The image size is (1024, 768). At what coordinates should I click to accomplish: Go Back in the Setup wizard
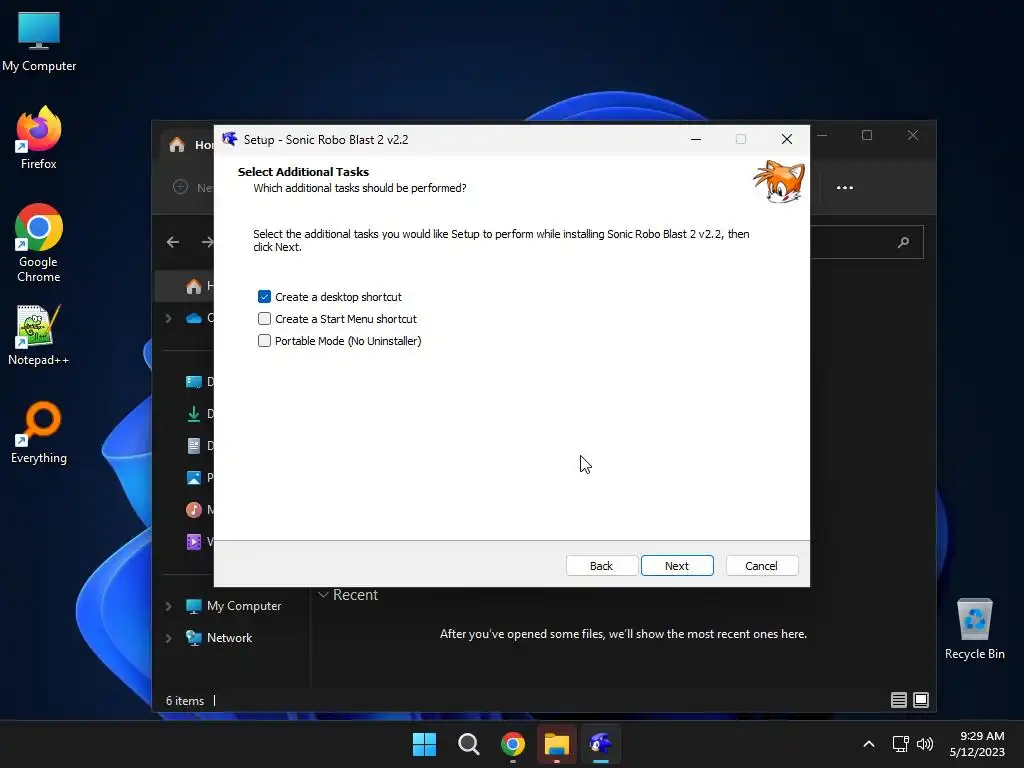coord(601,566)
